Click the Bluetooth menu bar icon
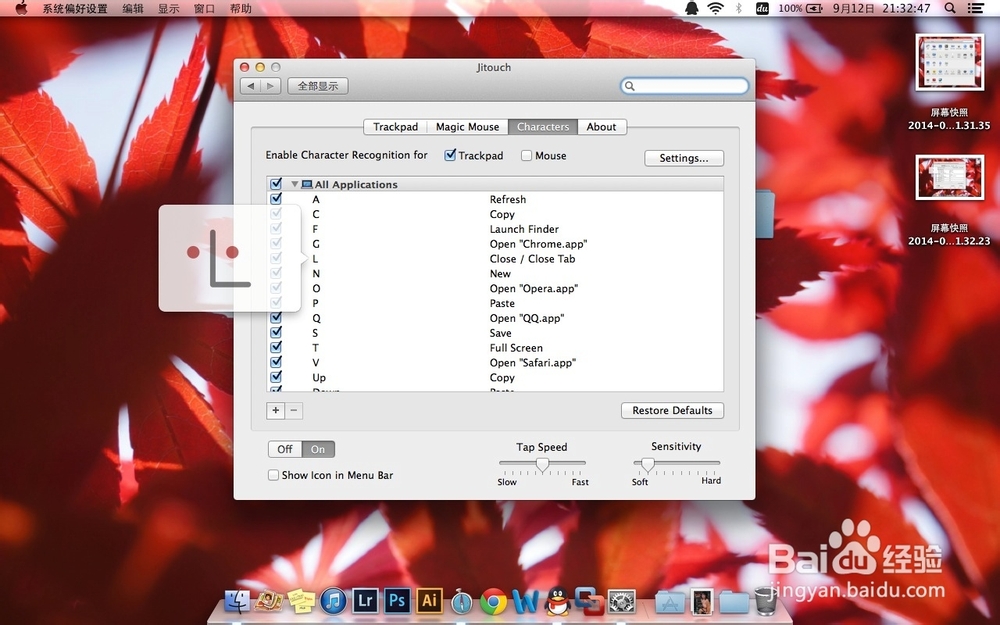The height and width of the screenshot is (625, 1000). click(x=739, y=8)
